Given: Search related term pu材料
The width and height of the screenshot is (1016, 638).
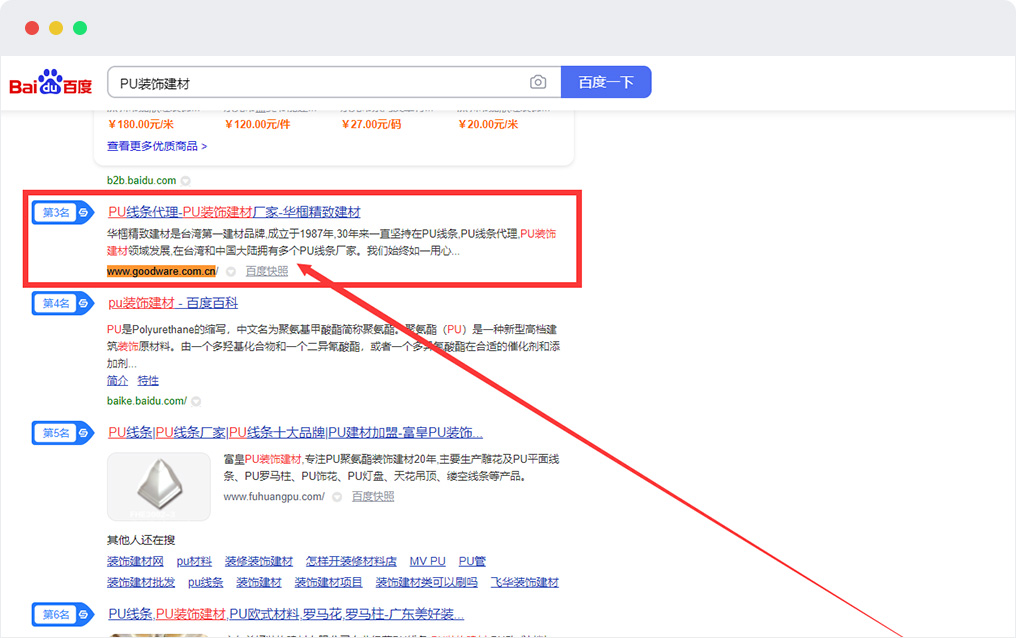Looking at the screenshot, I should (x=194, y=561).
